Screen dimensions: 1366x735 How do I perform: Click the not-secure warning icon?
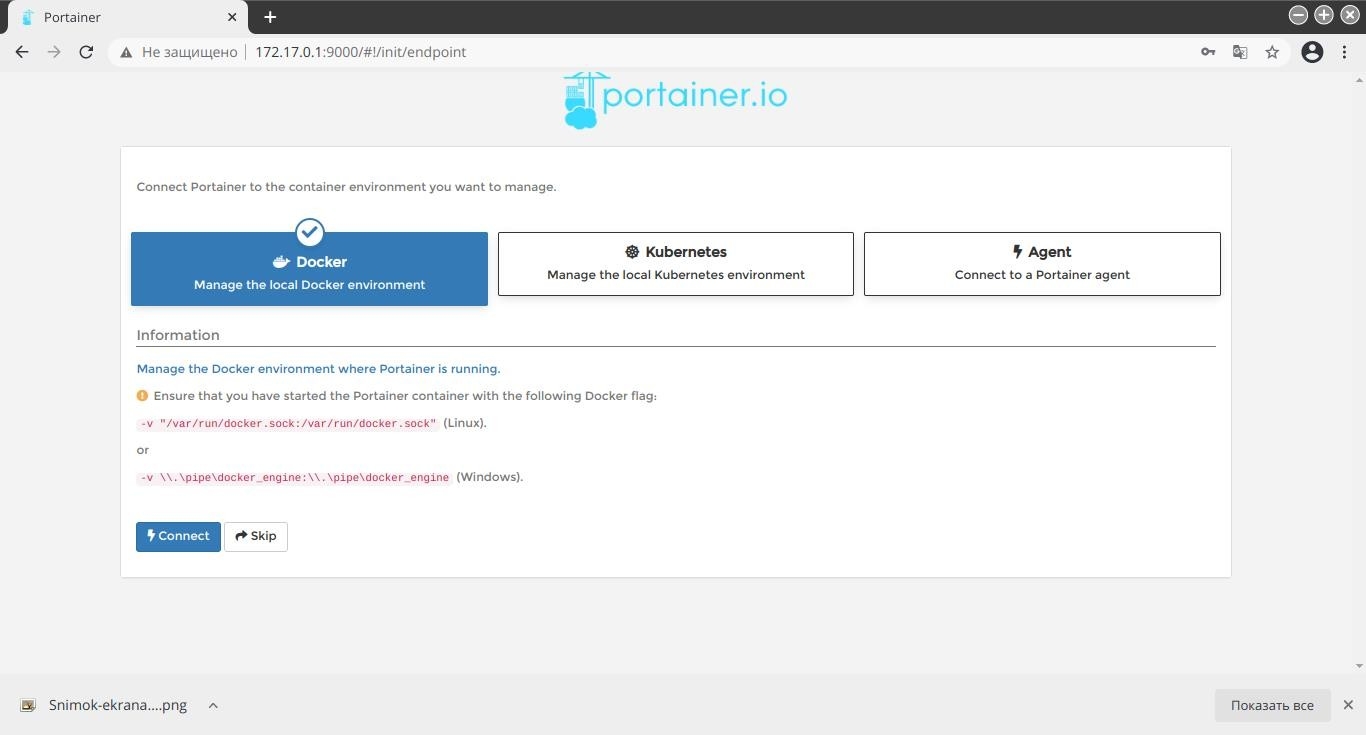click(x=126, y=52)
